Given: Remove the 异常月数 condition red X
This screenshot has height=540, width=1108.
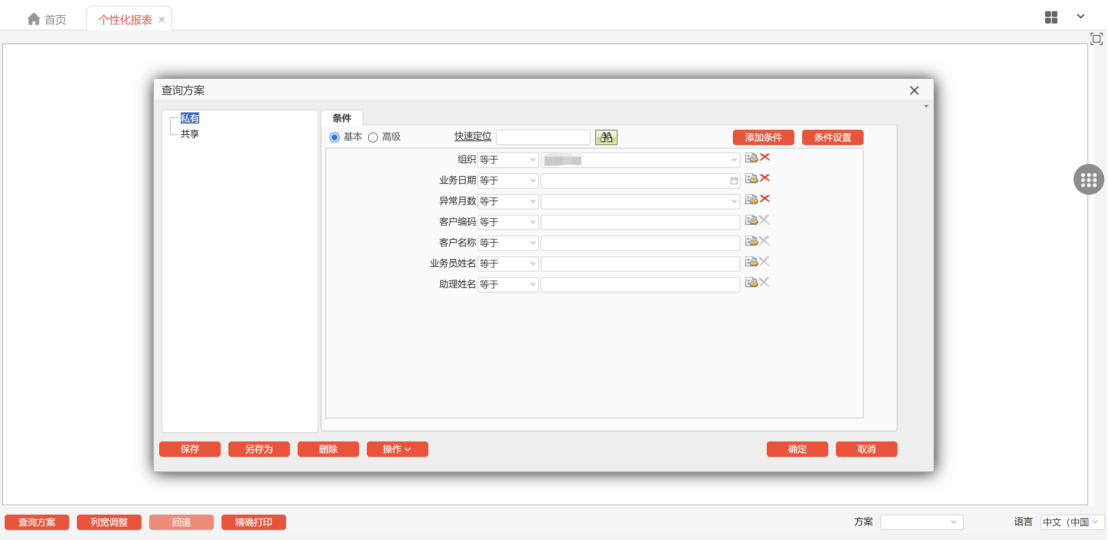Looking at the screenshot, I should tap(765, 199).
